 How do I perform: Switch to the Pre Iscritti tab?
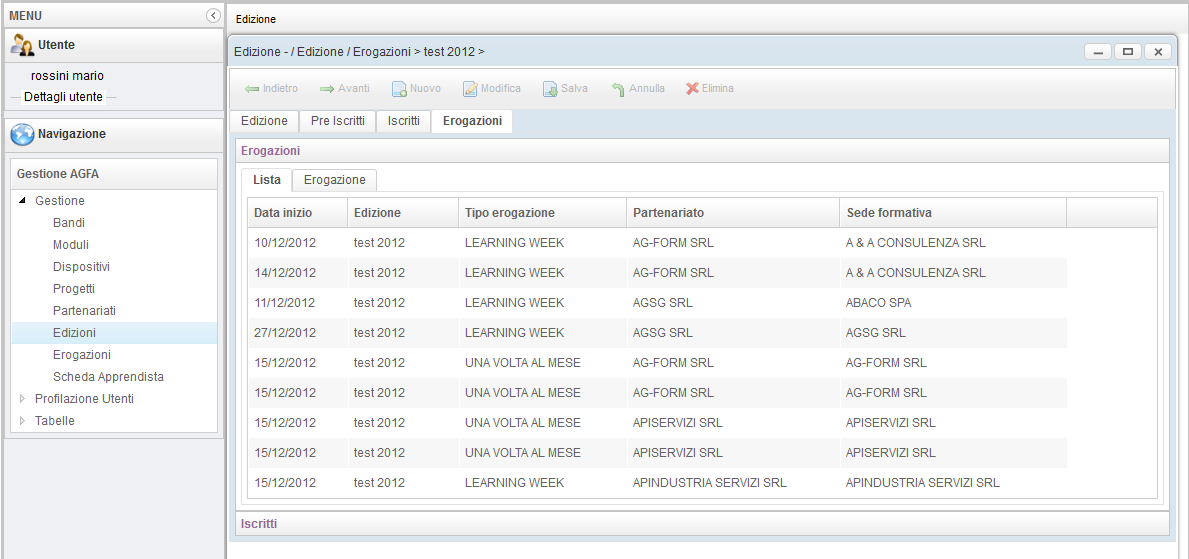(x=337, y=121)
